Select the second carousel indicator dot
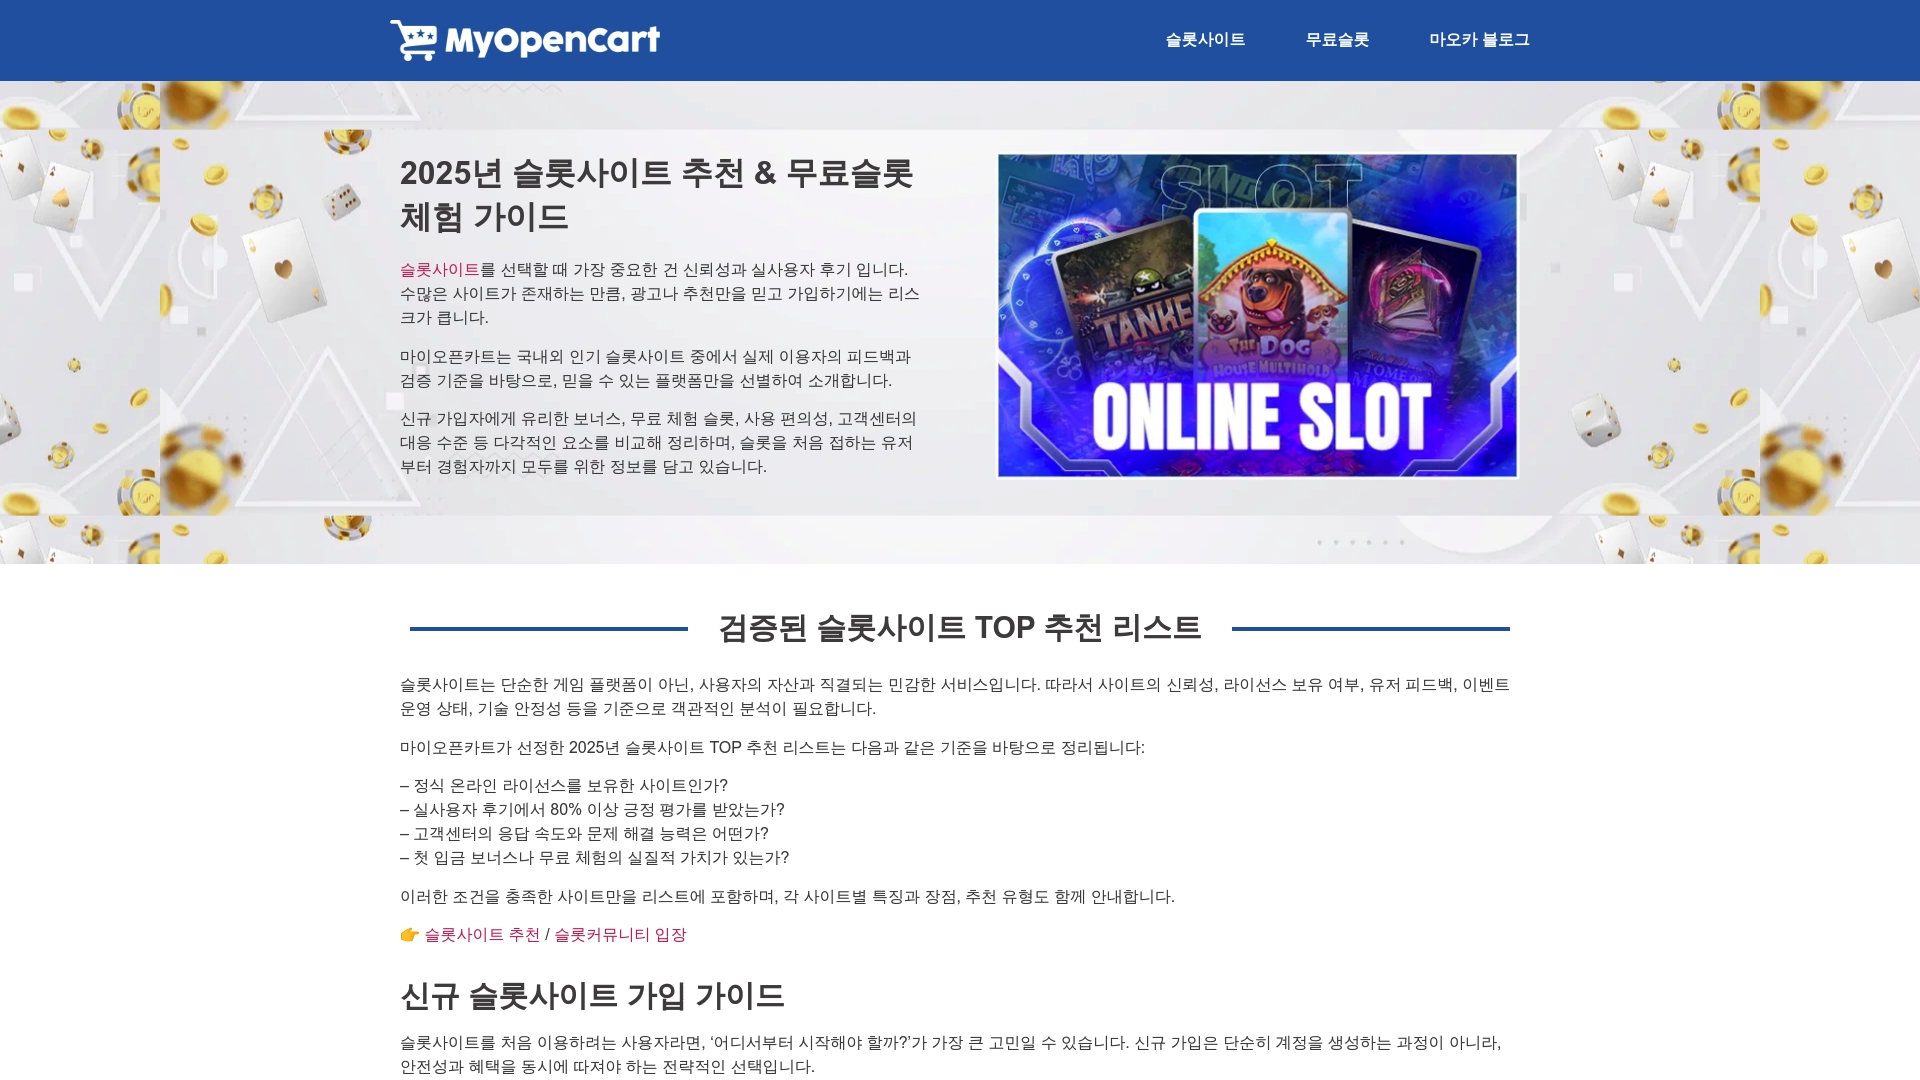 [1336, 542]
